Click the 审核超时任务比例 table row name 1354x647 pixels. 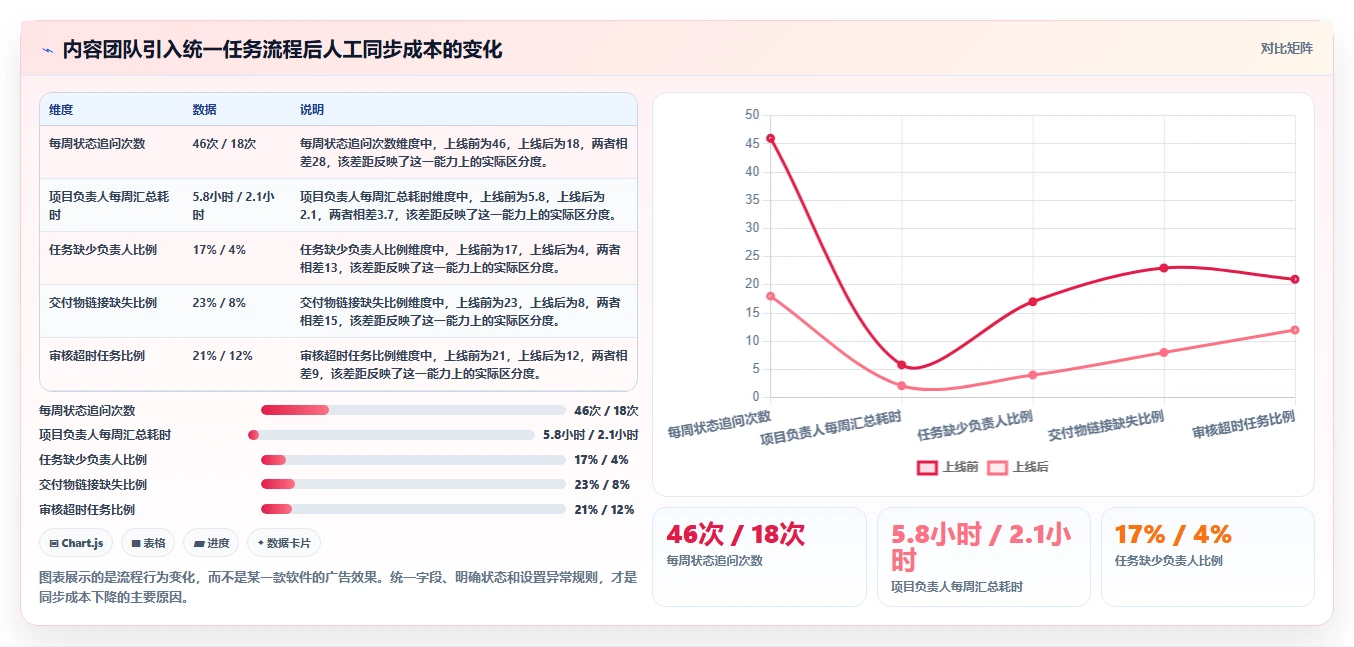click(x=97, y=356)
